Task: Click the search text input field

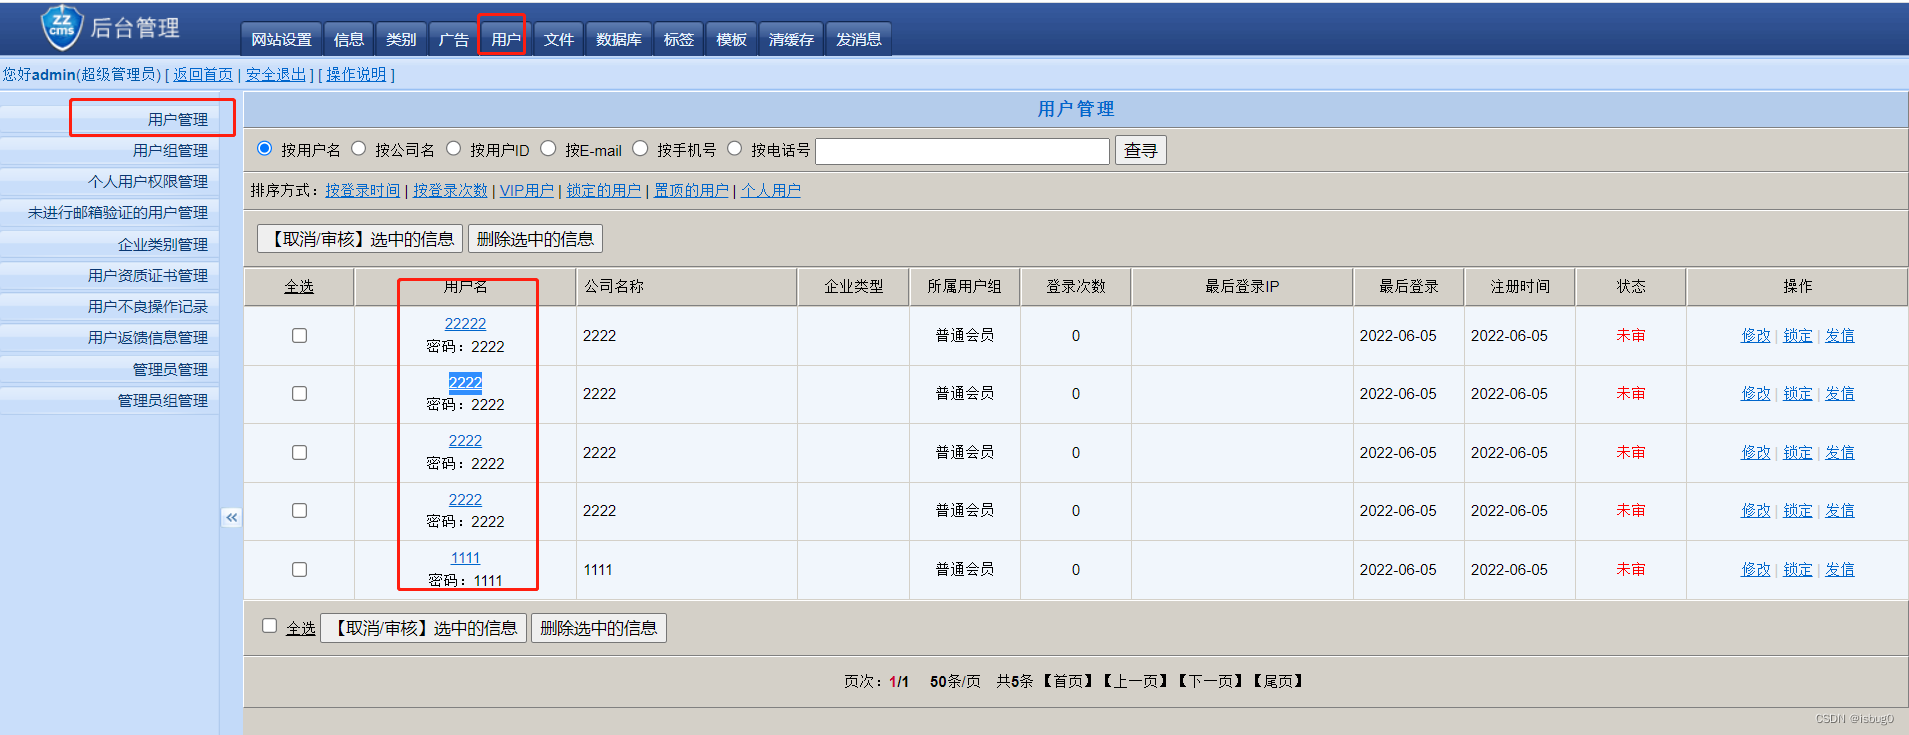Action: (x=963, y=151)
